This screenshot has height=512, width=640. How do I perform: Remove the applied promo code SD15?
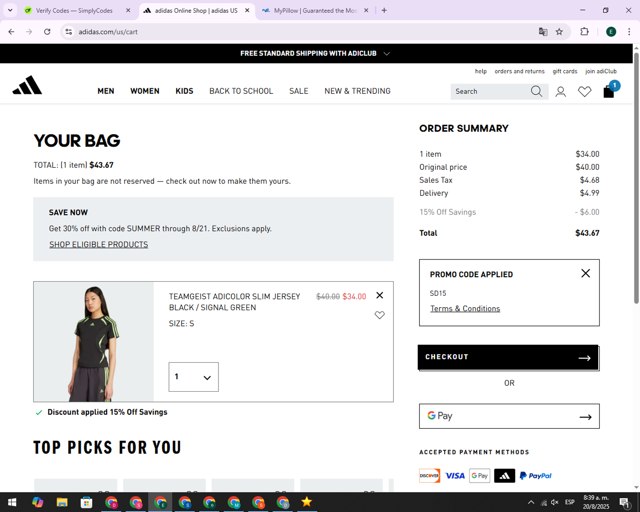585,273
